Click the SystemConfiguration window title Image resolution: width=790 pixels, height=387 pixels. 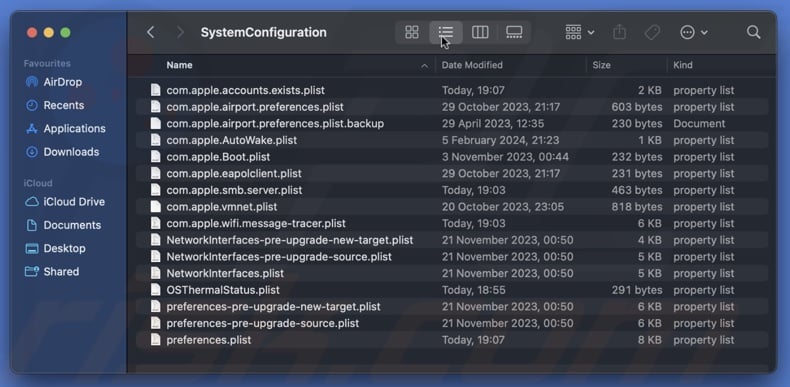coord(264,32)
